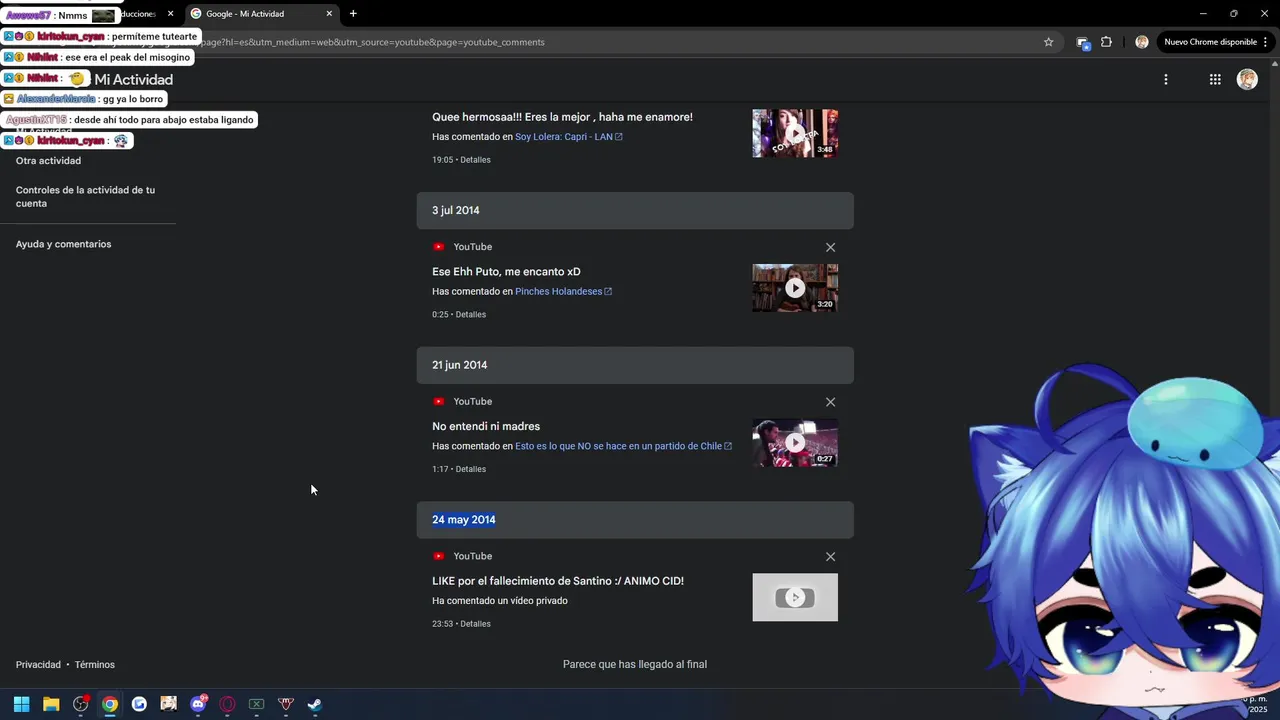Image resolution: width=1280 pixels, height=720 pixels.
Task: Open Steam from the taskbar
Action: (314, 704)
